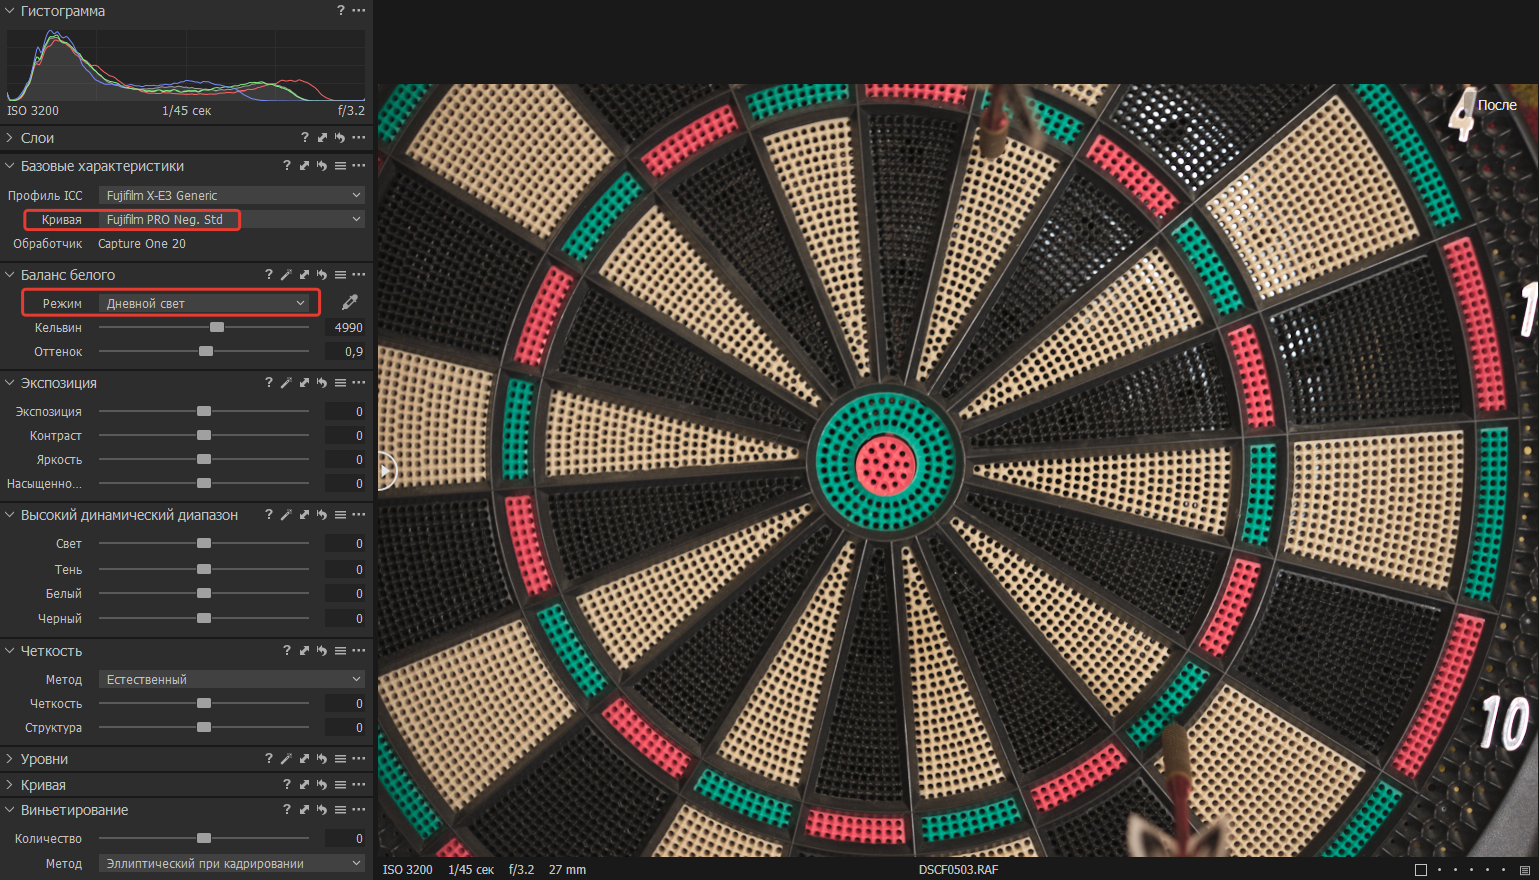Open Виньетирование panel three-dots menu

coord(359,809)
